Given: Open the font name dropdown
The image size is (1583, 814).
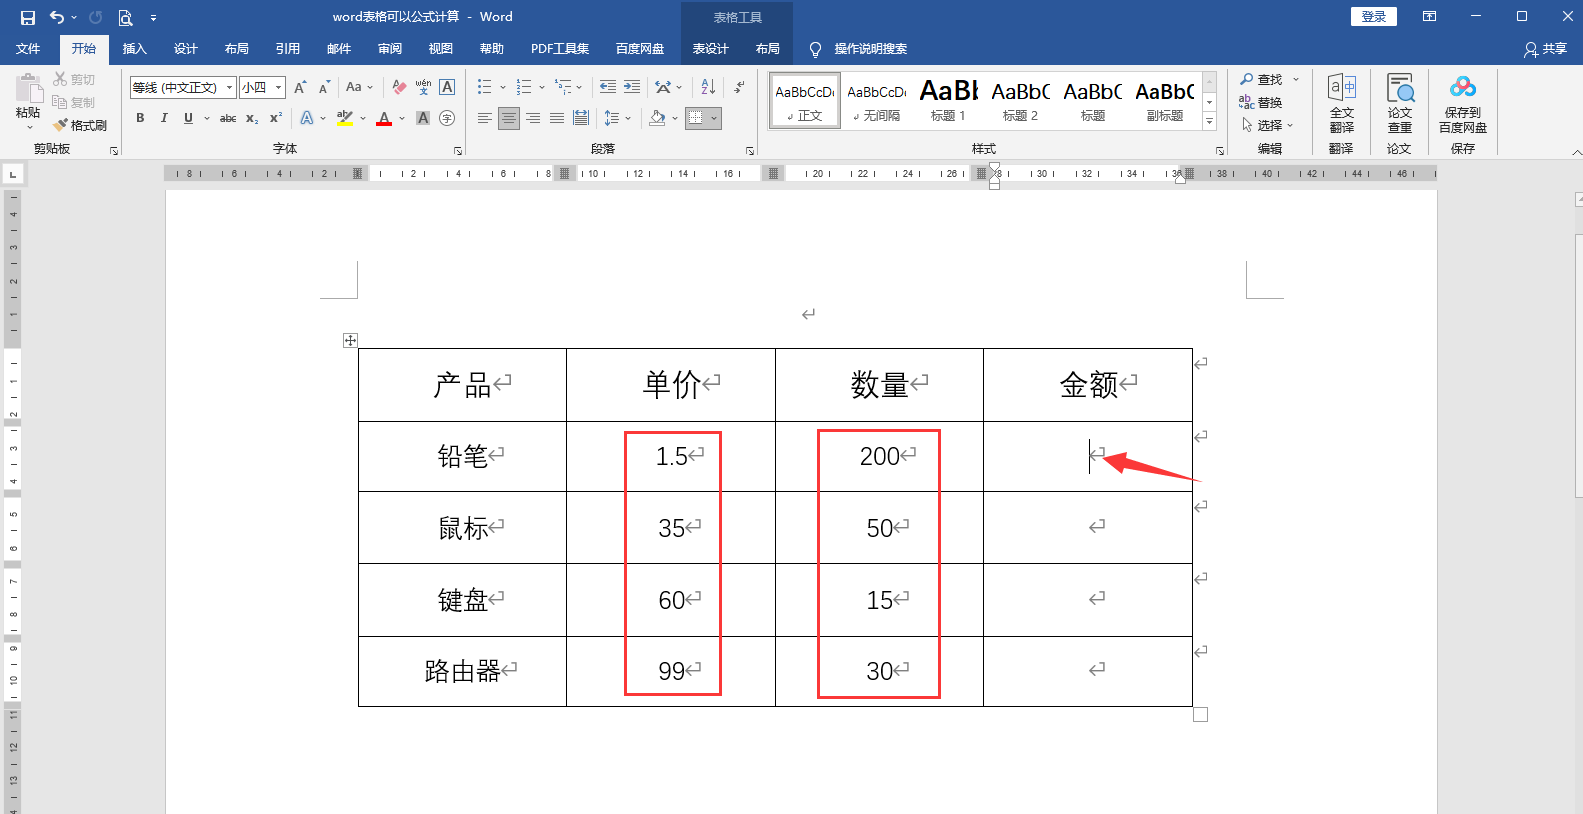Looking at the screenshot, I should point(229,88).
